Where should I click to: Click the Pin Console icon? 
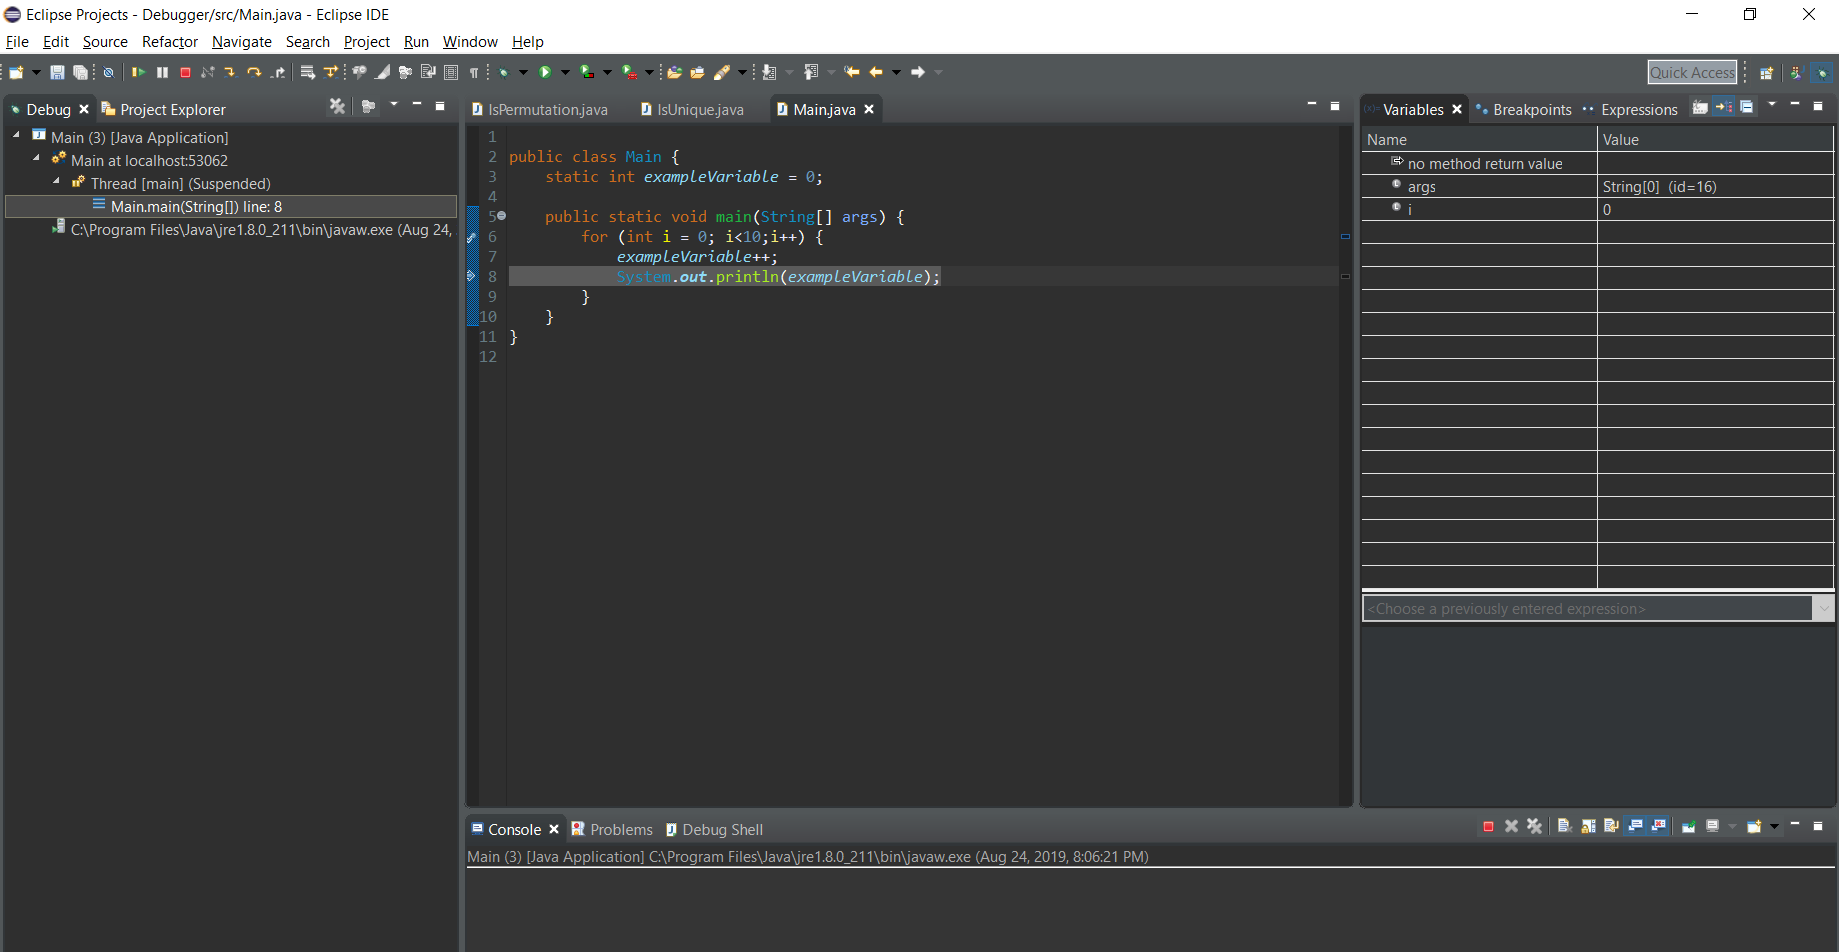pos(1688,826)
